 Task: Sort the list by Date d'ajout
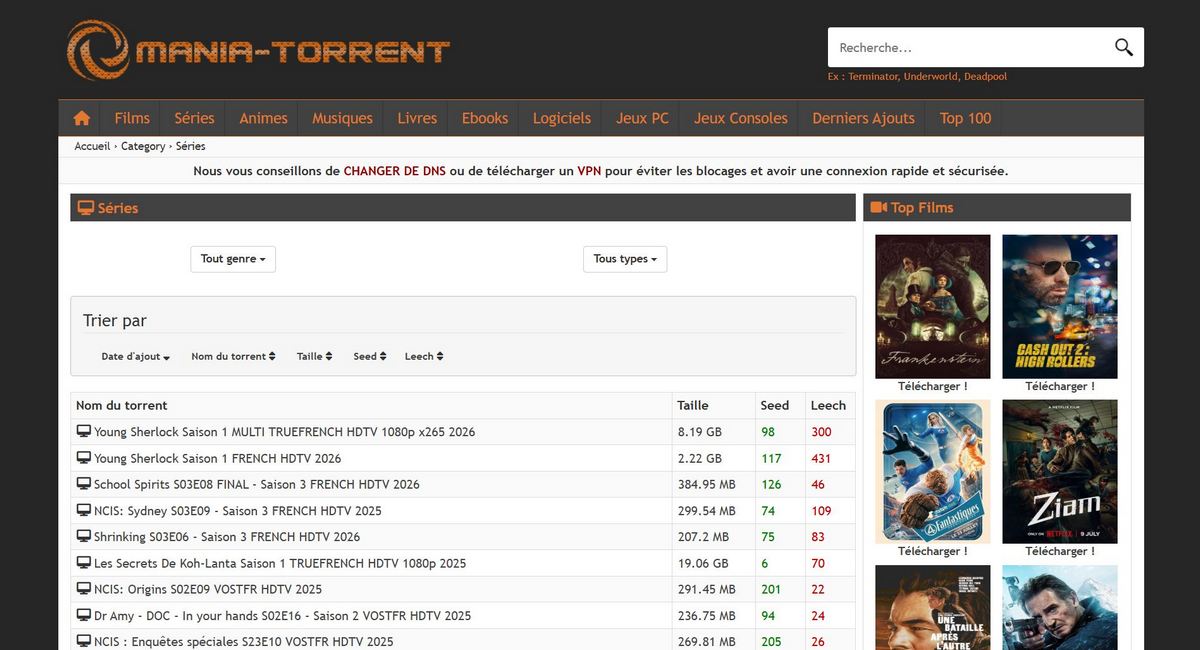pos(135,356)
